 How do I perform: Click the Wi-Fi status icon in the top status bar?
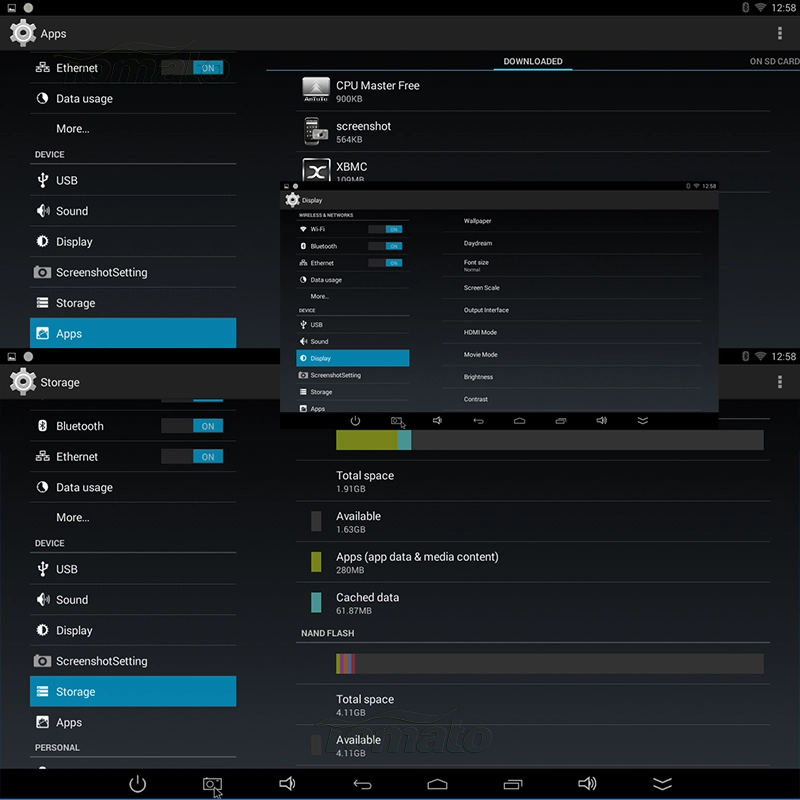(760, 7)
